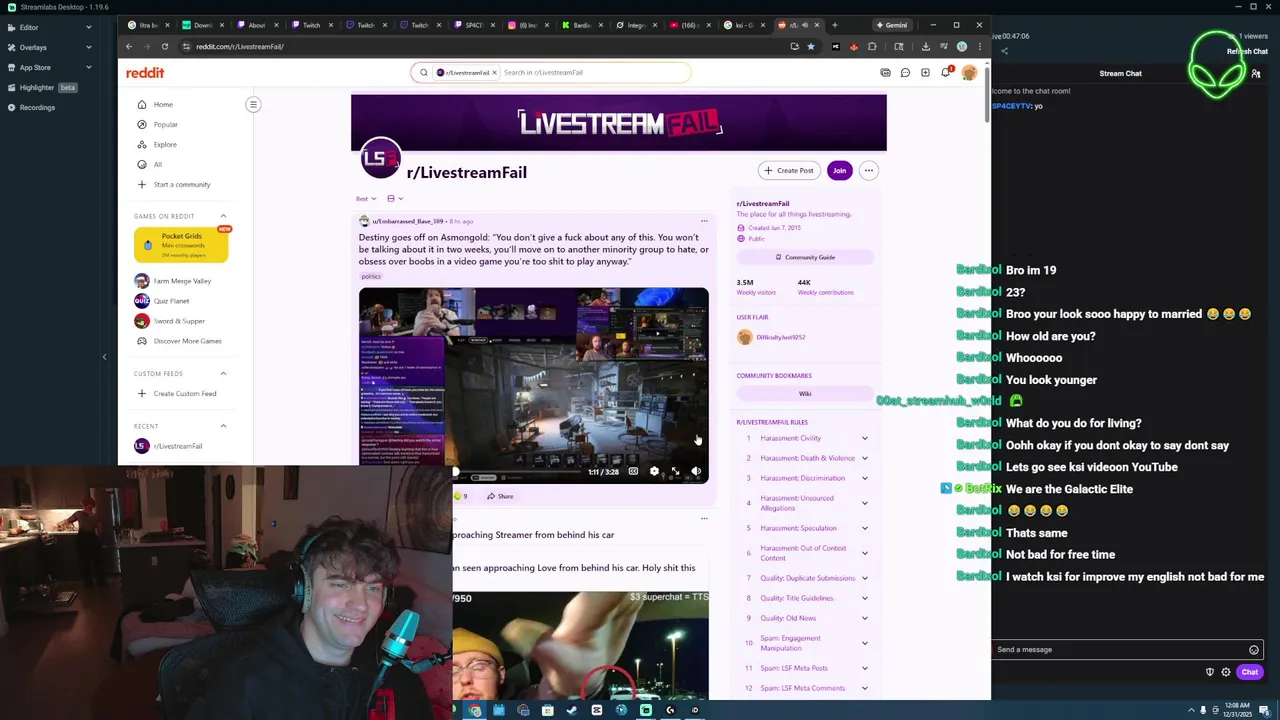
Task: Open the Best sort dropdown
Action: click(366, 198)
